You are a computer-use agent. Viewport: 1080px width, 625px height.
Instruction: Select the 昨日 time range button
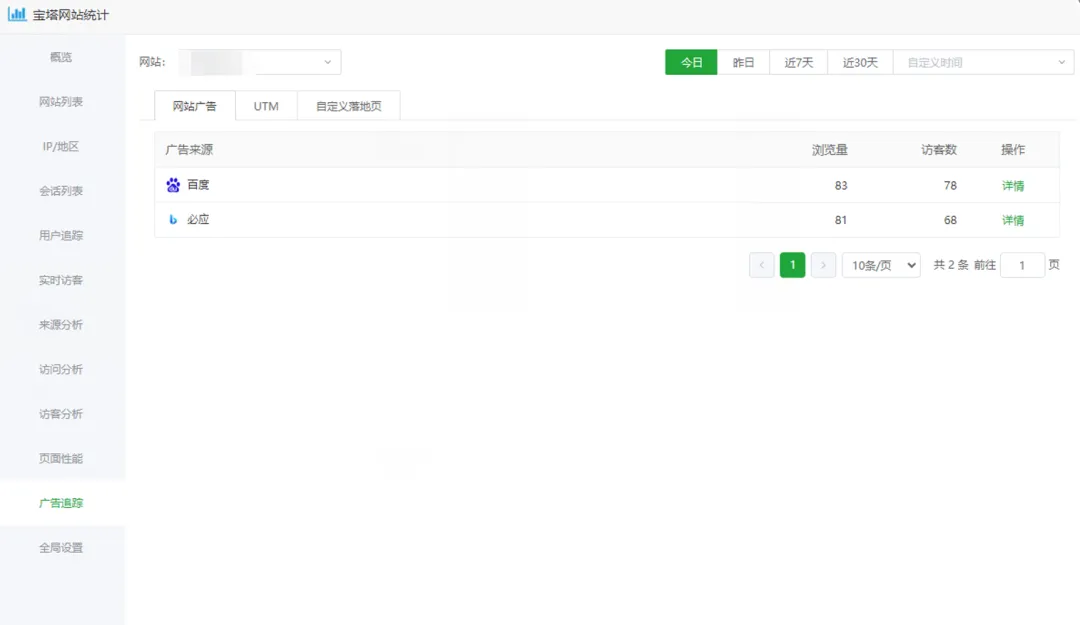coord(743,62)
